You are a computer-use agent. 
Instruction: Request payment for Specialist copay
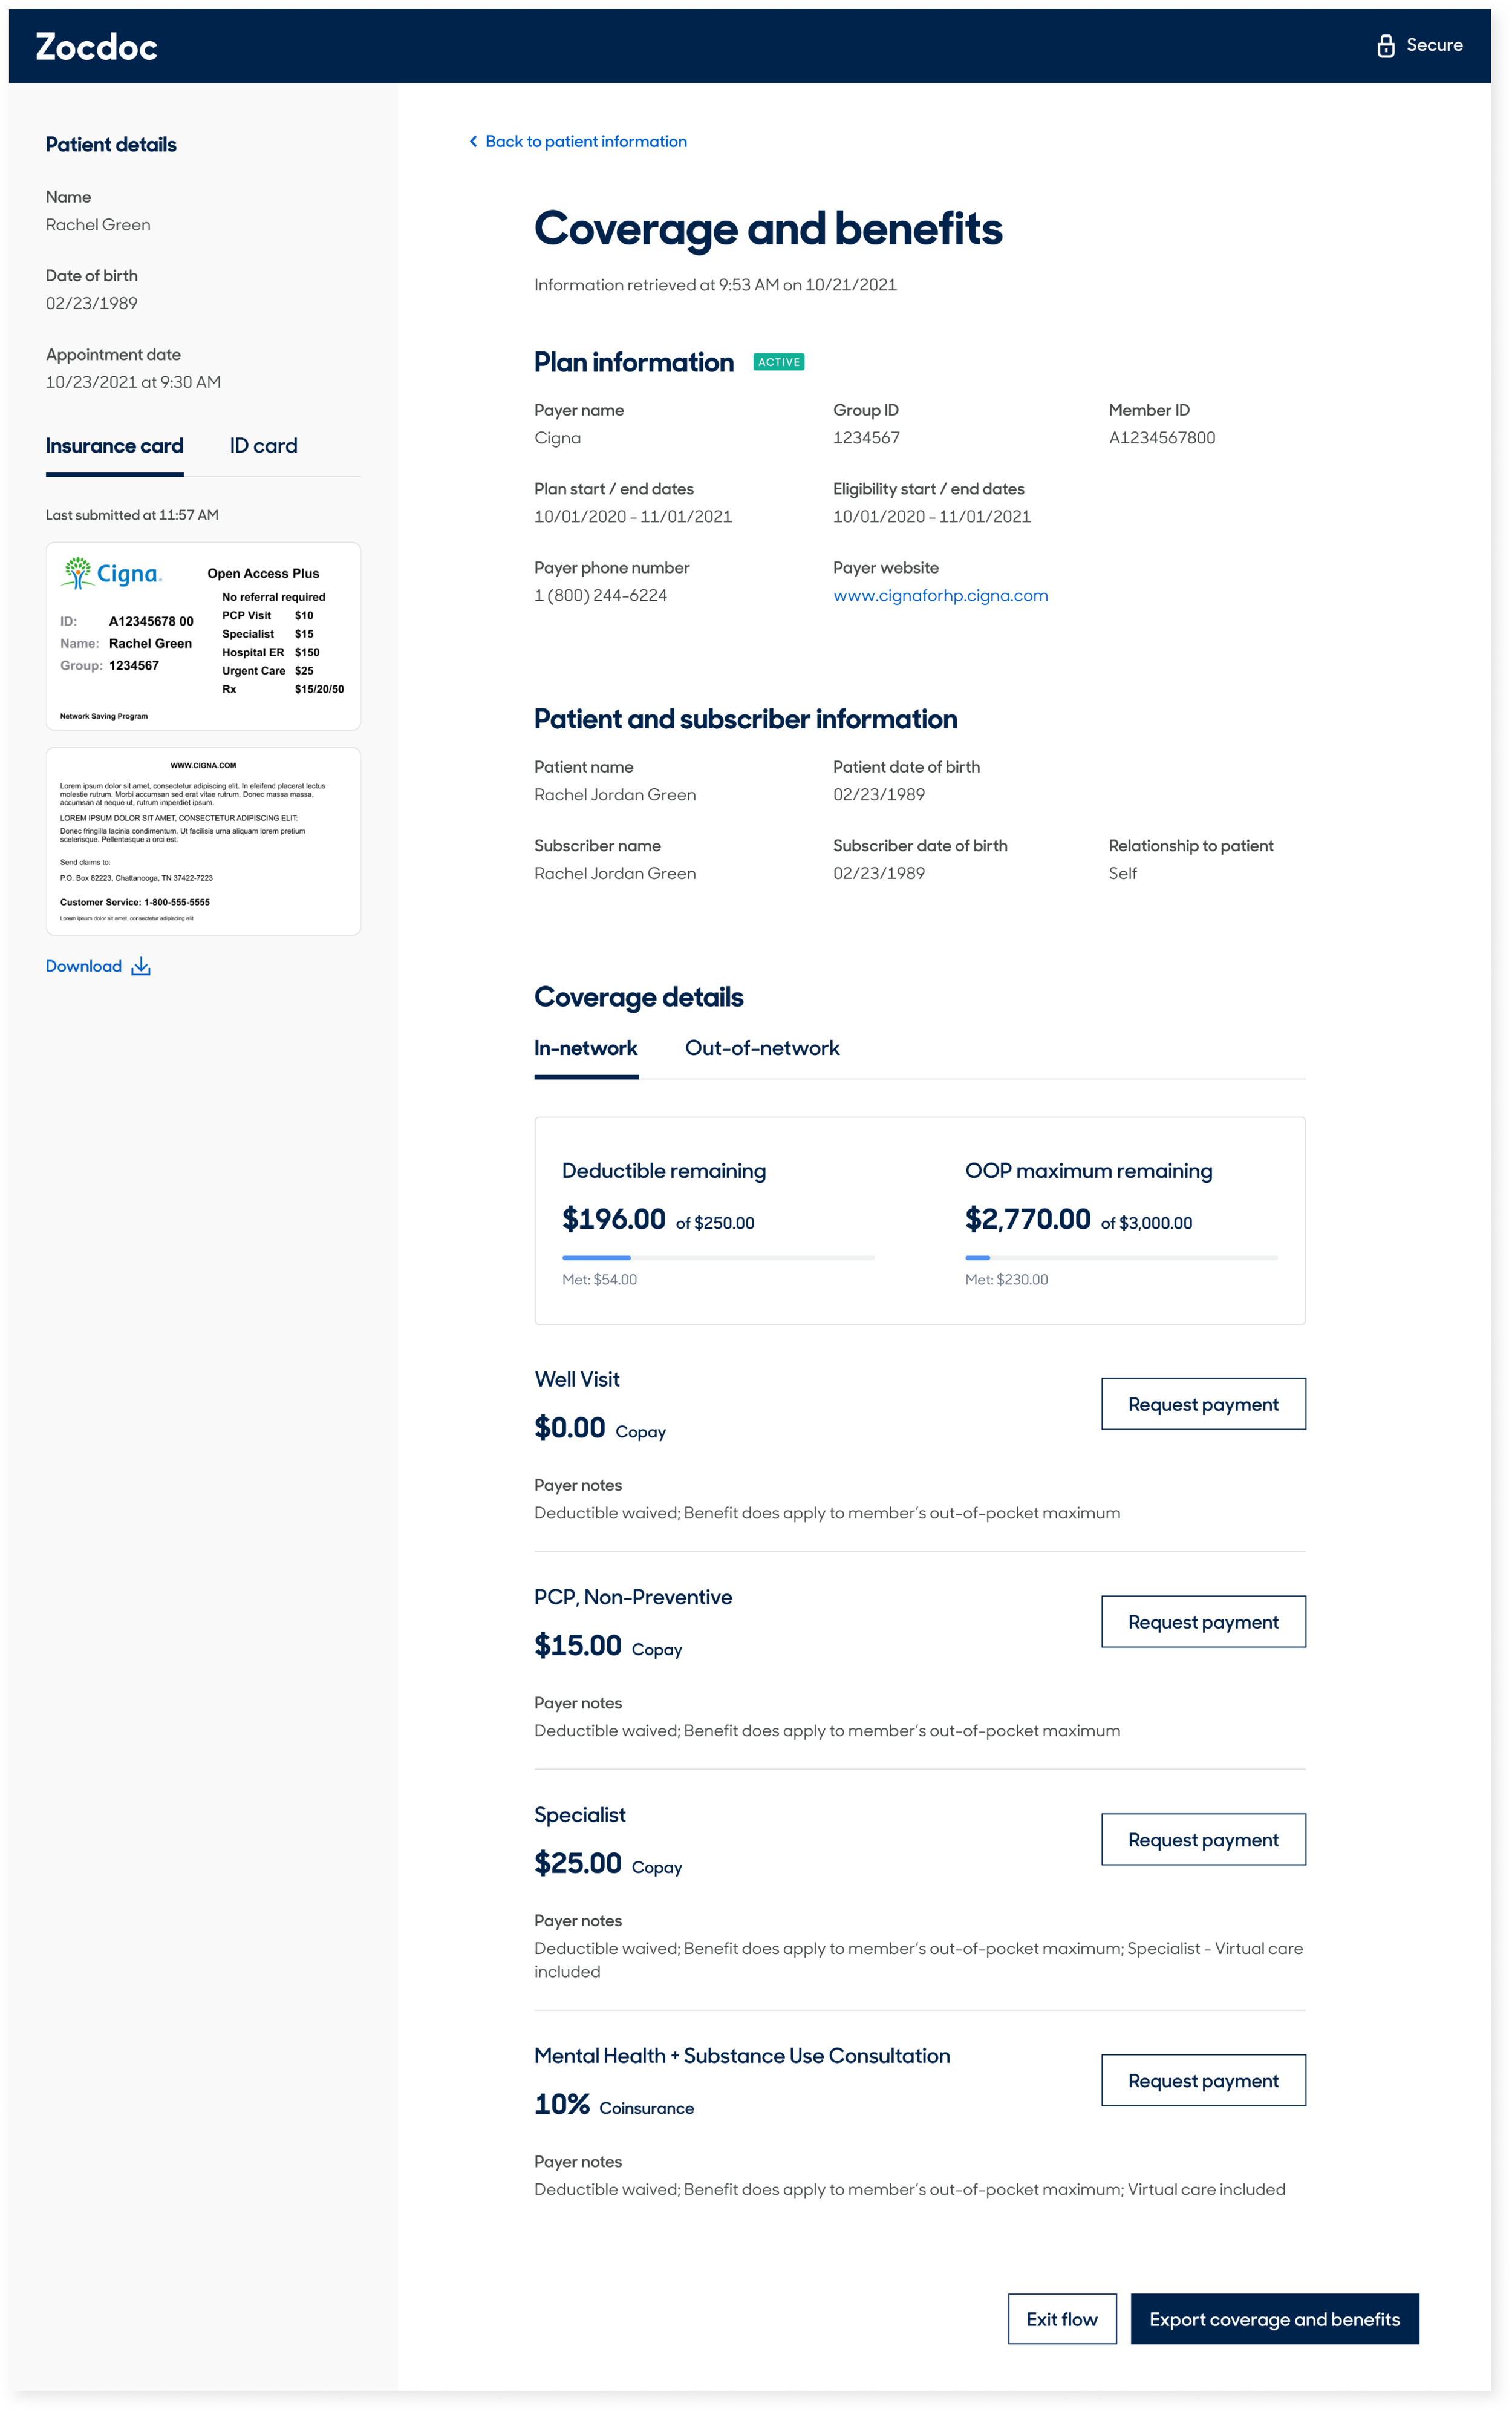1203,1840
